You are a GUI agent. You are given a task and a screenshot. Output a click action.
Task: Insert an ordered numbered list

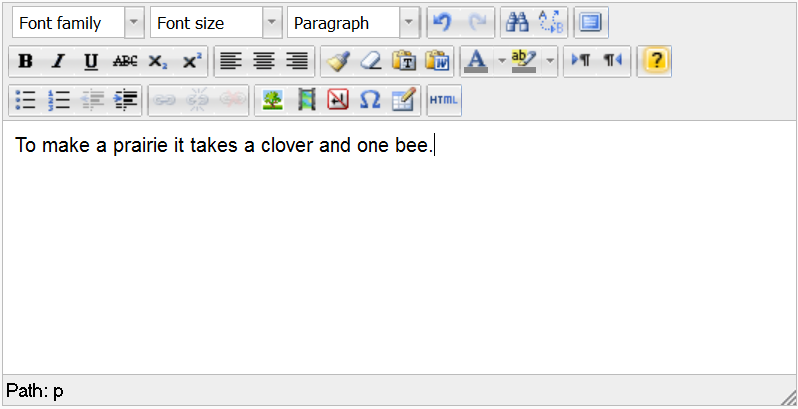tap(58, 100)
